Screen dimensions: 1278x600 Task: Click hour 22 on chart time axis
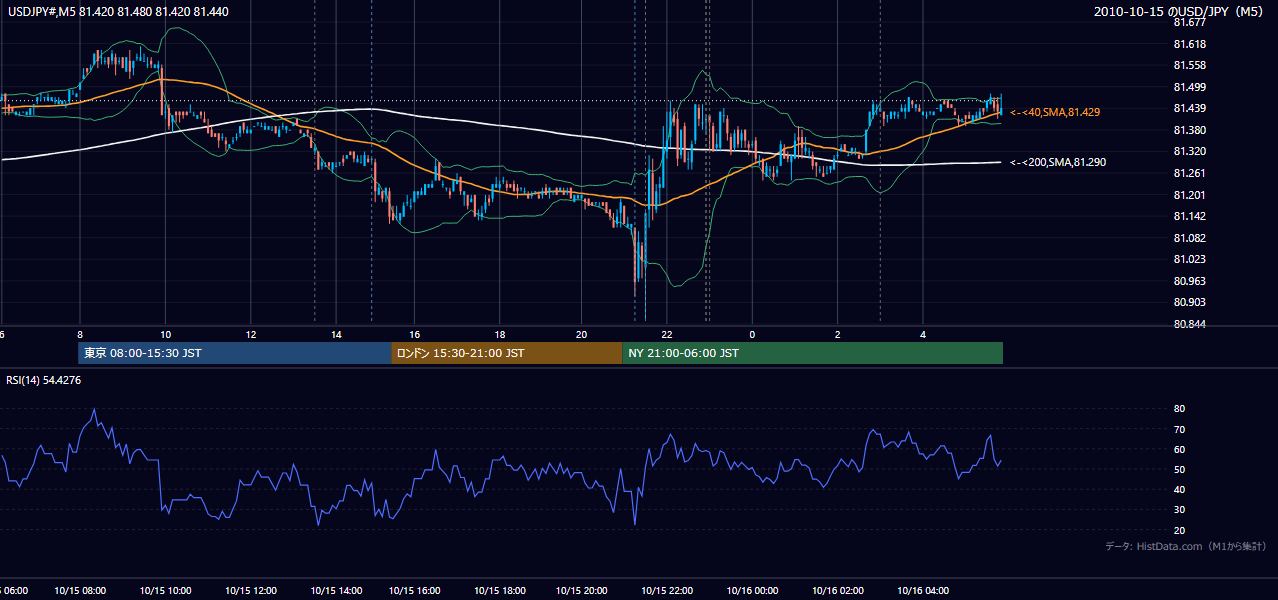pos(666,334)
